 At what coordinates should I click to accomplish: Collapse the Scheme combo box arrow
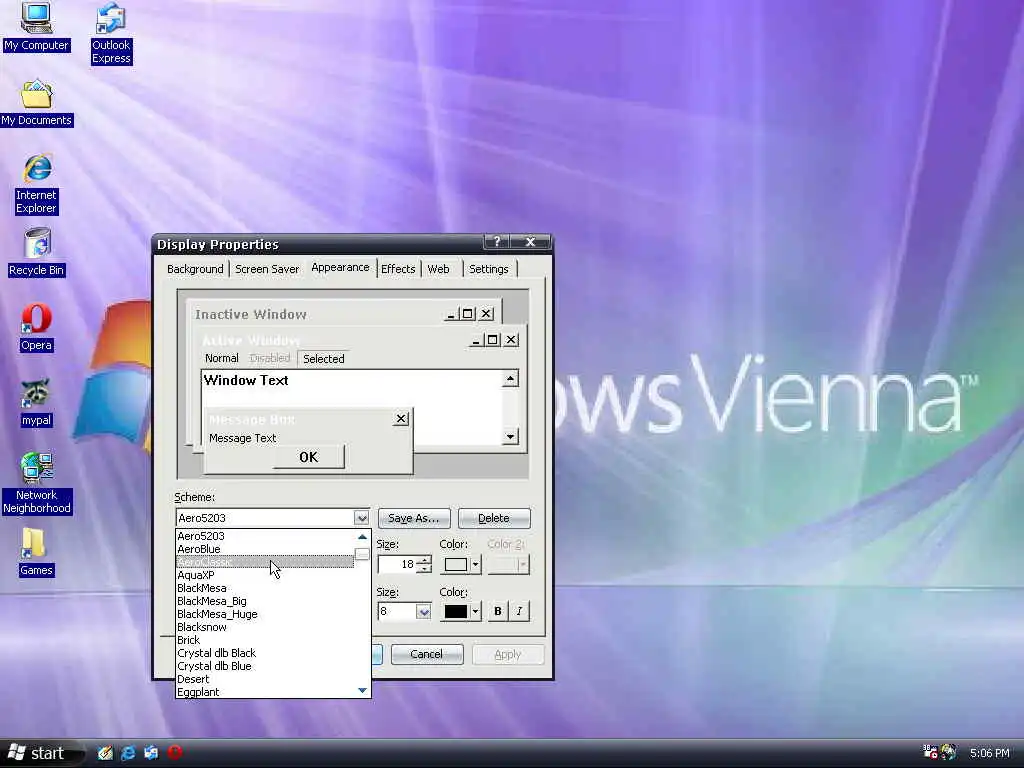pyautogui.click(x=361, y=518)
